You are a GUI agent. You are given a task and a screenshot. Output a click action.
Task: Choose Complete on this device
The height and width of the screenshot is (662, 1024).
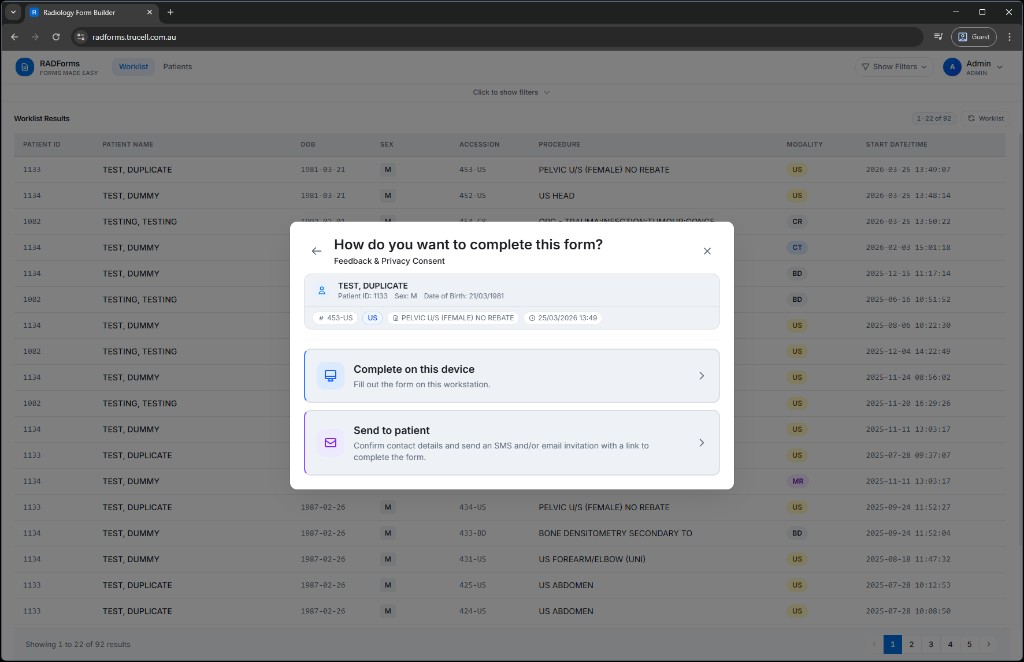pyautogui.click(x=512, y=376)
